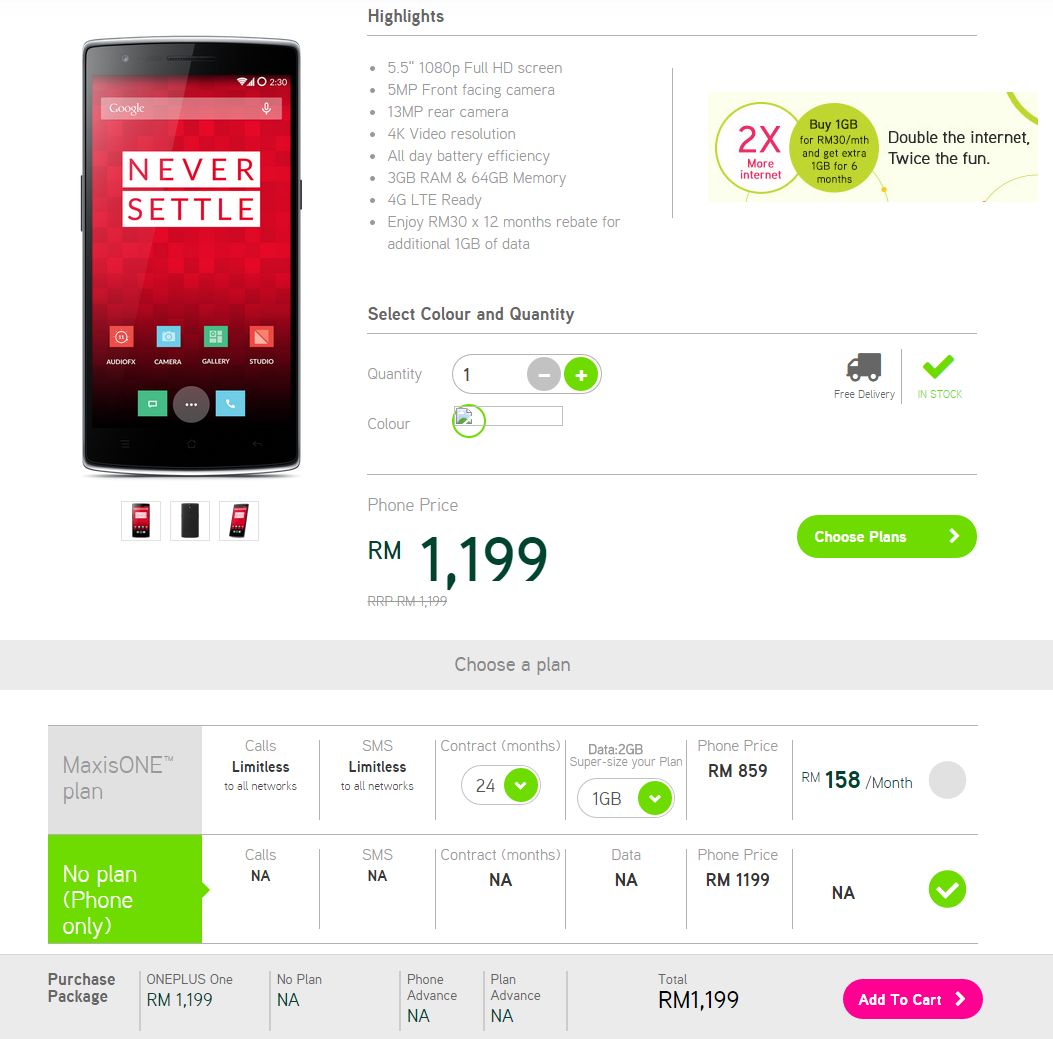Screen dimensions: 1053x1039
Task: Select the No plan (Phone only) tab
Action: pos(125,889)
